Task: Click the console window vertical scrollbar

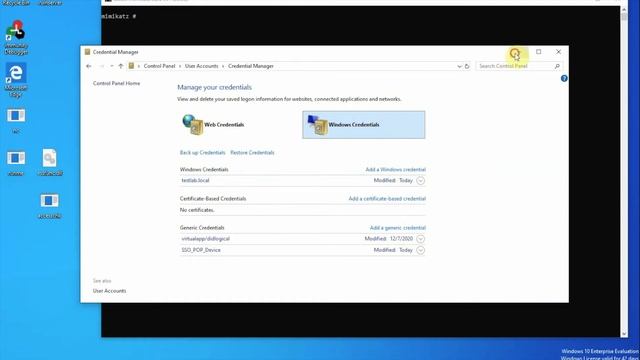Action: click(x=624, y=171)
